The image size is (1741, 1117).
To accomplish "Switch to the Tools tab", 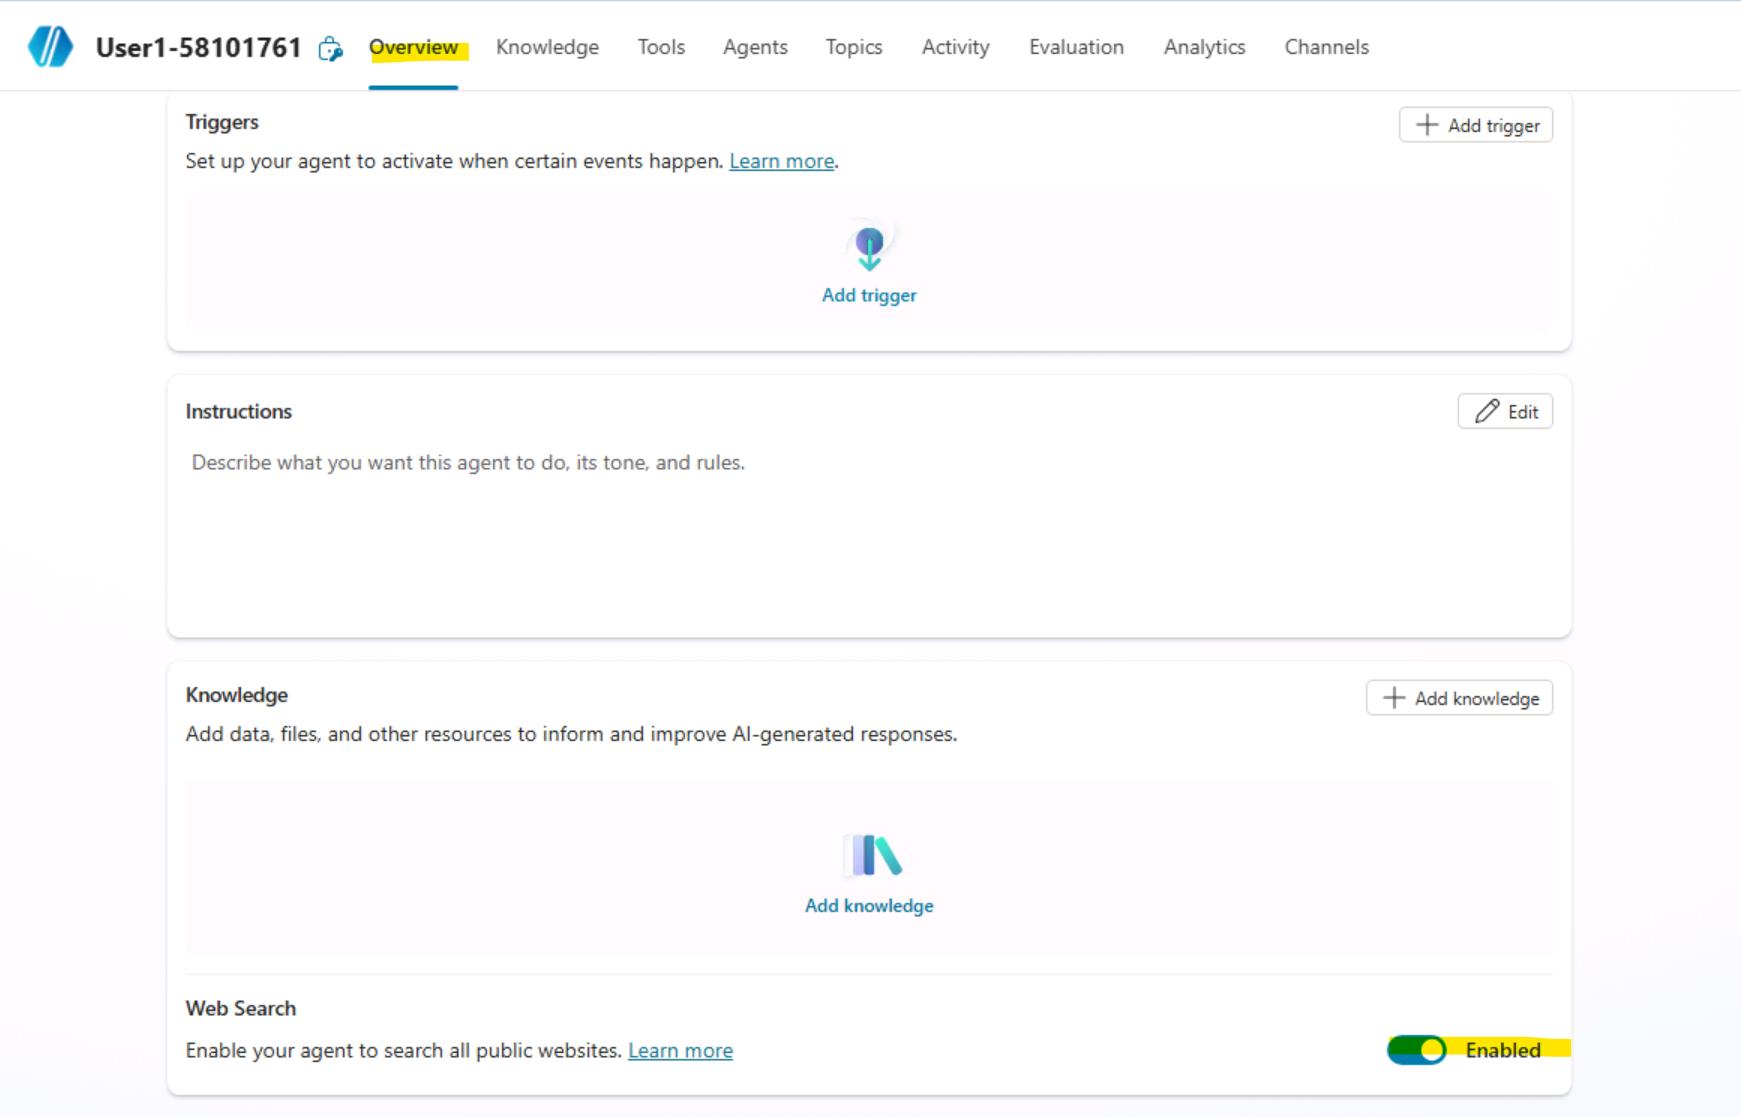I will (x=661, y=47).
